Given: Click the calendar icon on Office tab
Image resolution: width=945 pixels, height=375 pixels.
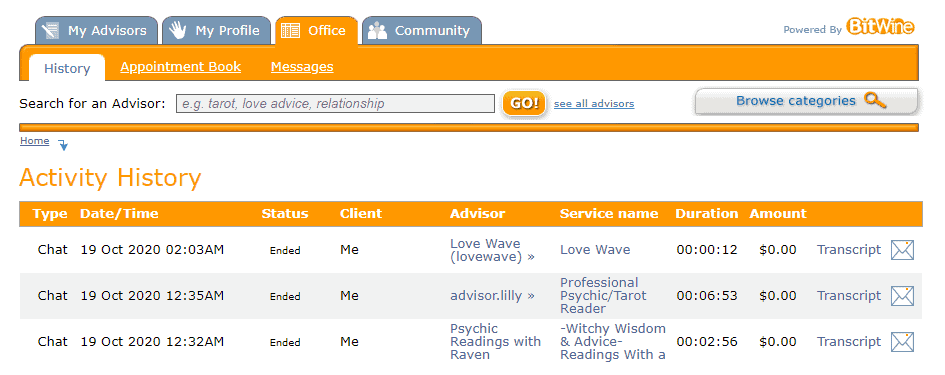Looking at the screenshot, I should pyautogui.click(x=290, y=31).
